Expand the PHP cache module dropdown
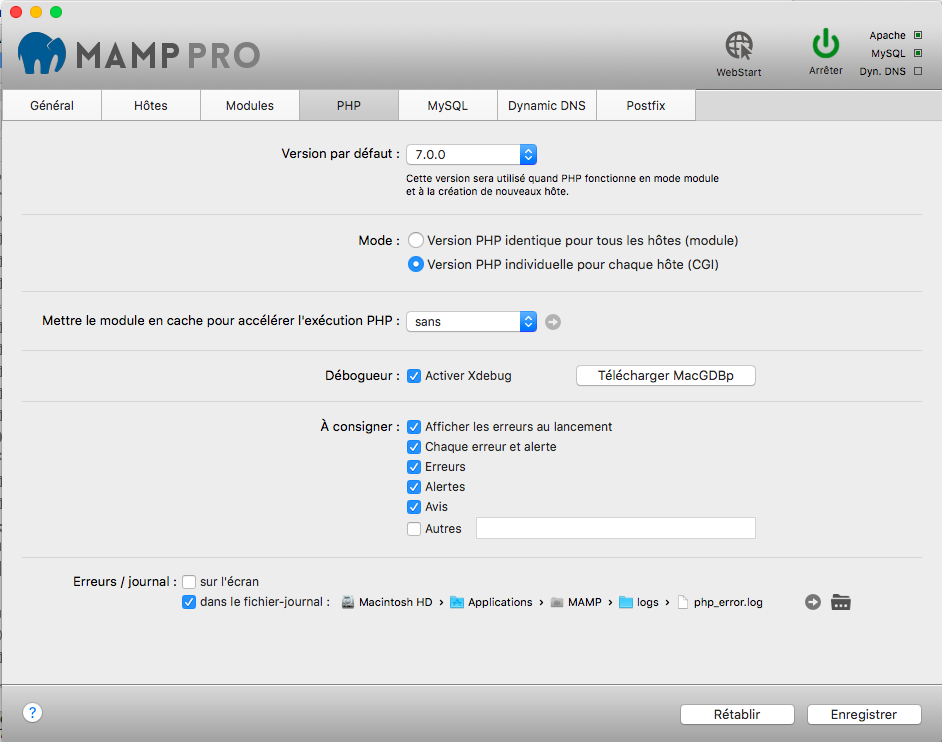Screen dimensions: 942x742 tap(472, 322)
